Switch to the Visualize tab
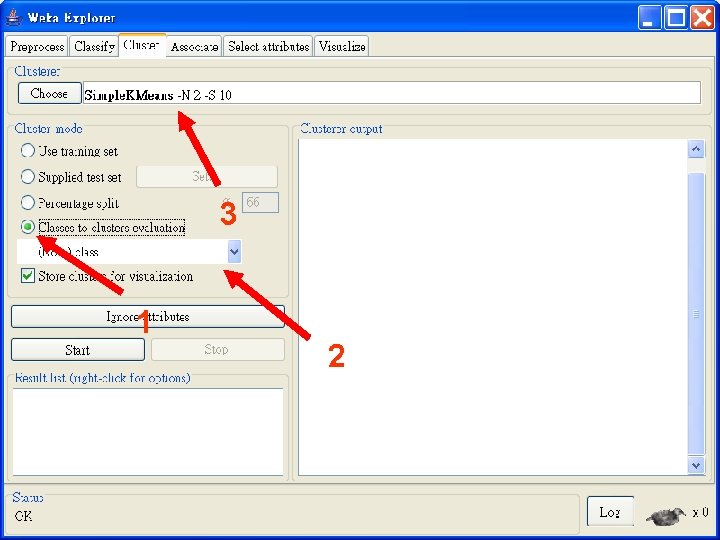720x540 pixels. point(342,46)
